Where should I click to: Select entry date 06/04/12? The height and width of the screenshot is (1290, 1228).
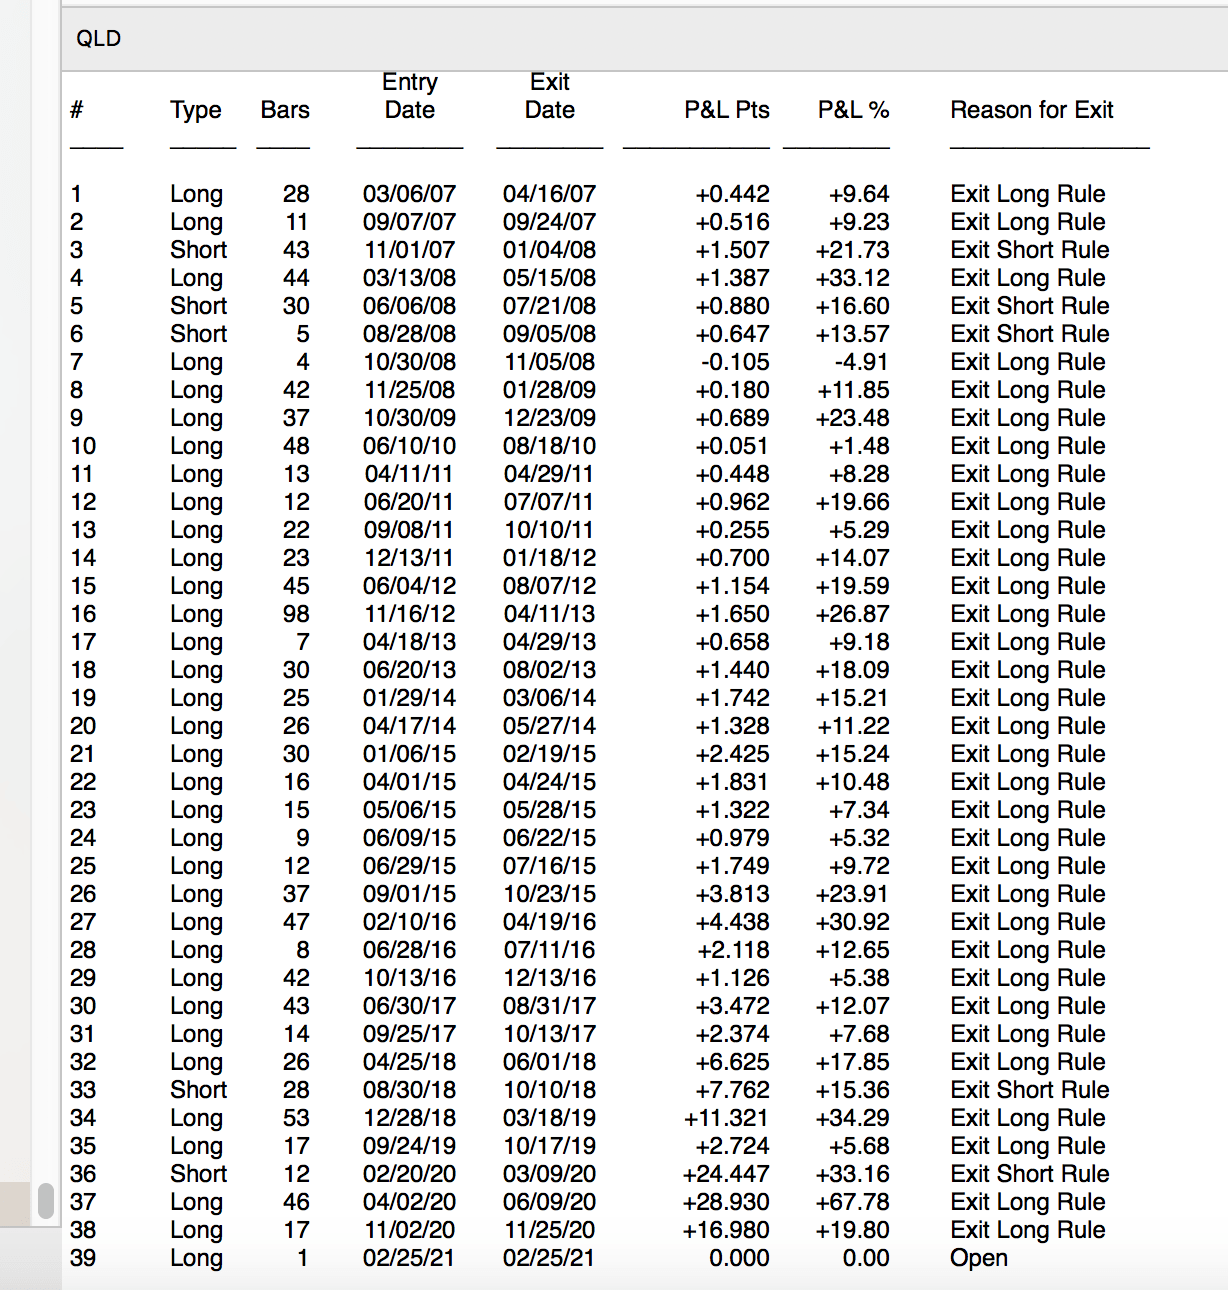pyautogui.click(x=409, y=586)
